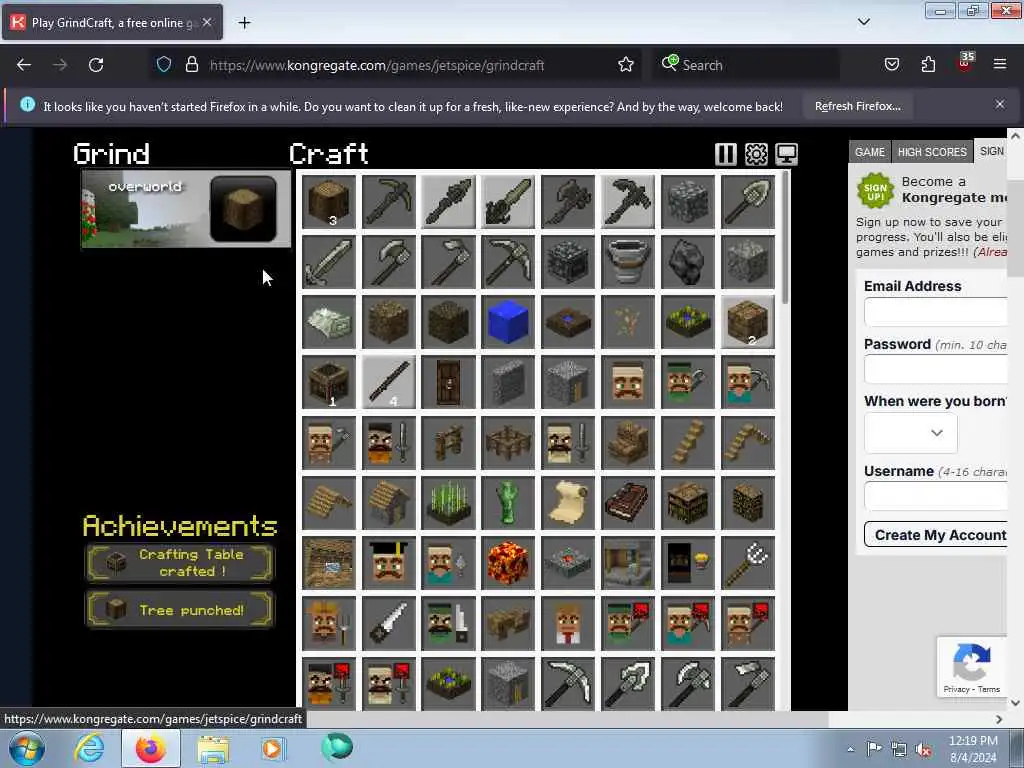Open the Tree punched achievement
Image resolution: width=1024 pixels, height=768 pixels.
(180, 610)
